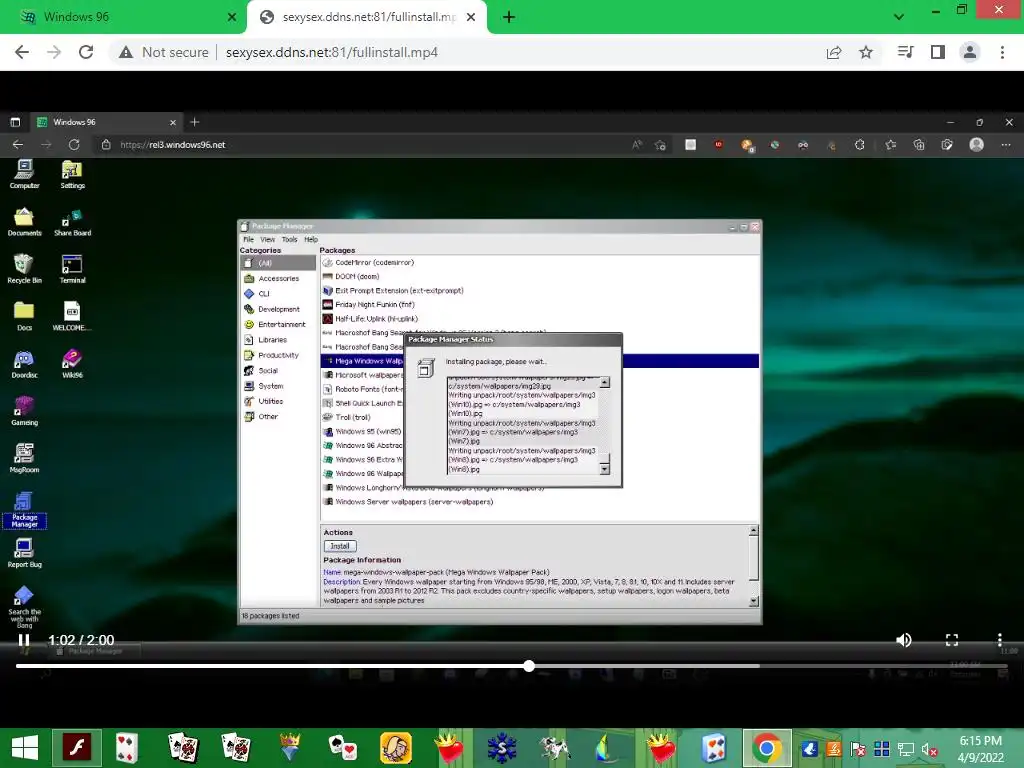
Task: Open the Windows Start button
Action: [x=24, y=748]
